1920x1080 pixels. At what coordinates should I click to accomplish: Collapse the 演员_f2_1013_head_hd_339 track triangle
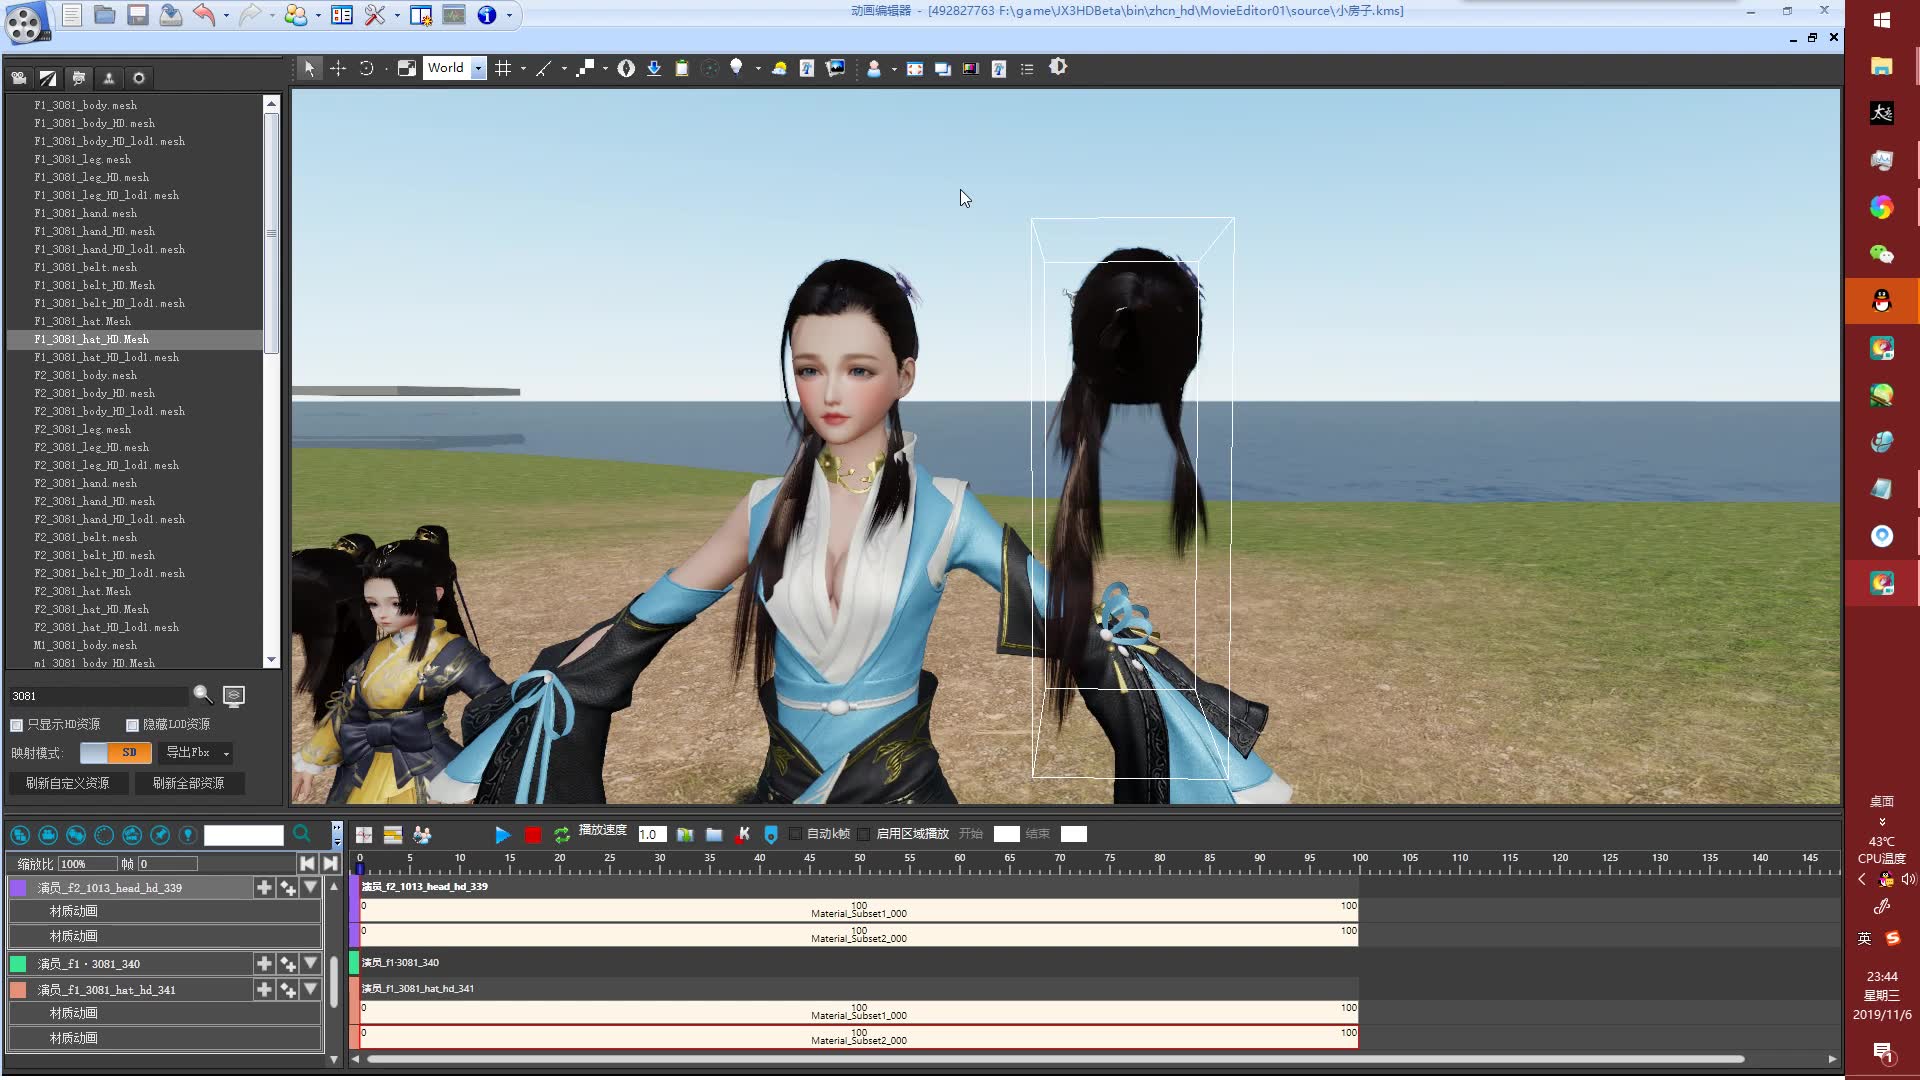click(311, 887)
